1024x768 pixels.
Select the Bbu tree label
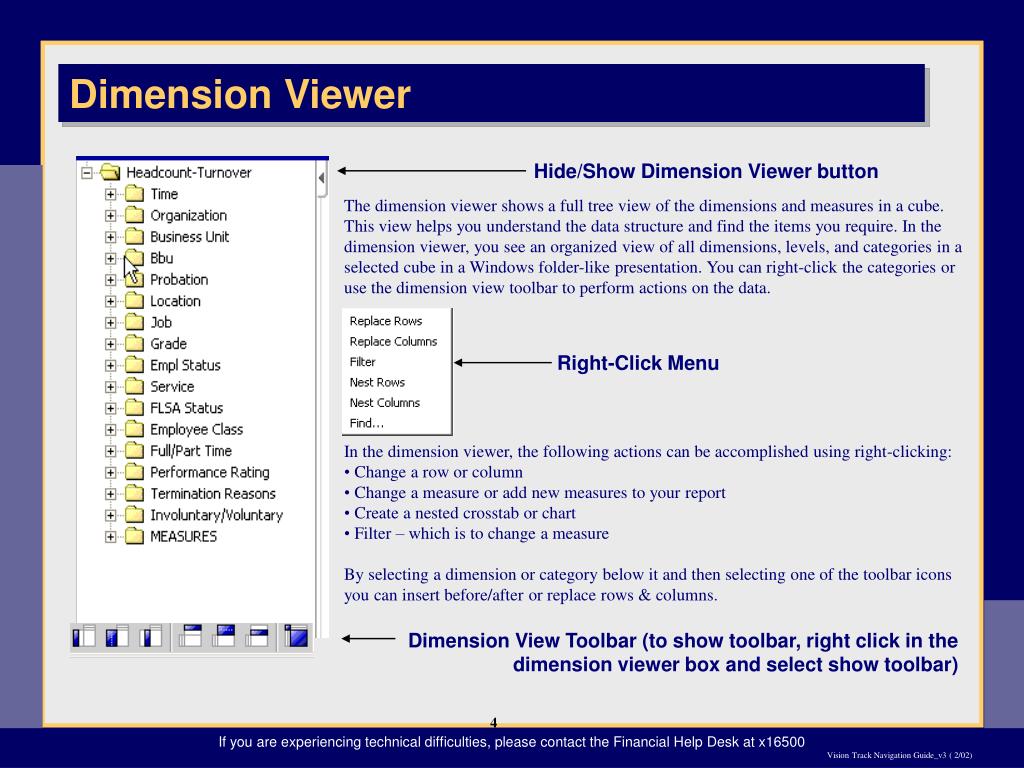pyautogui.click(x=162, y=258)
